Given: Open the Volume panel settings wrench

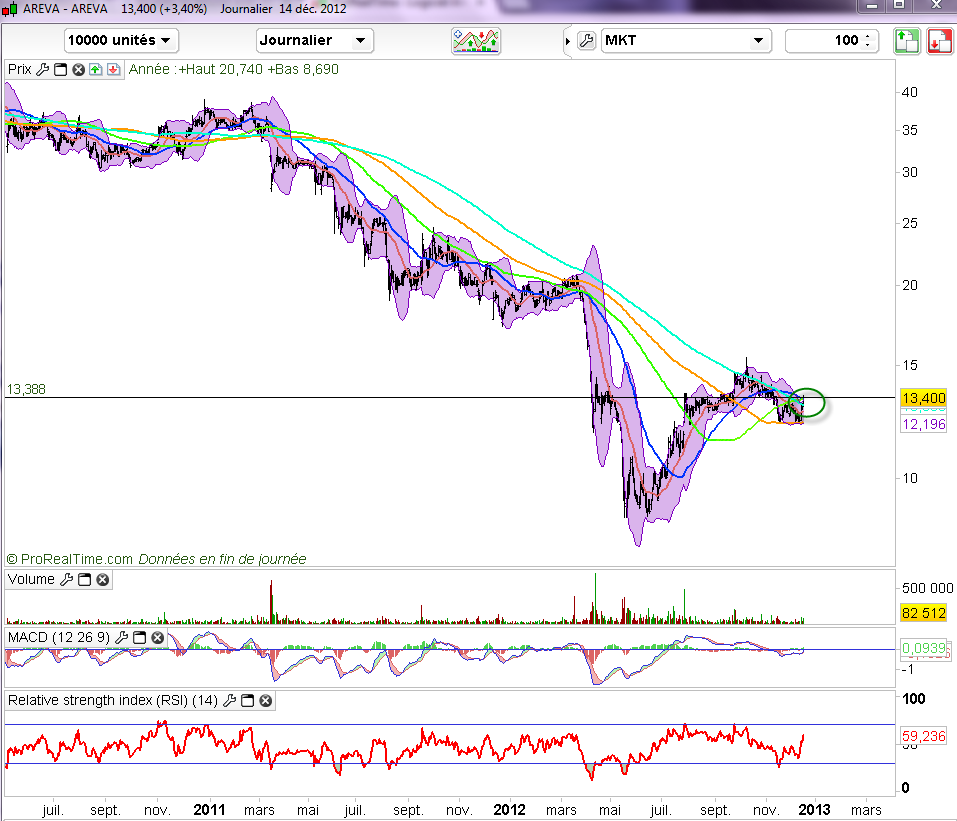Looking at the screenshot, I should click(66, 580).
